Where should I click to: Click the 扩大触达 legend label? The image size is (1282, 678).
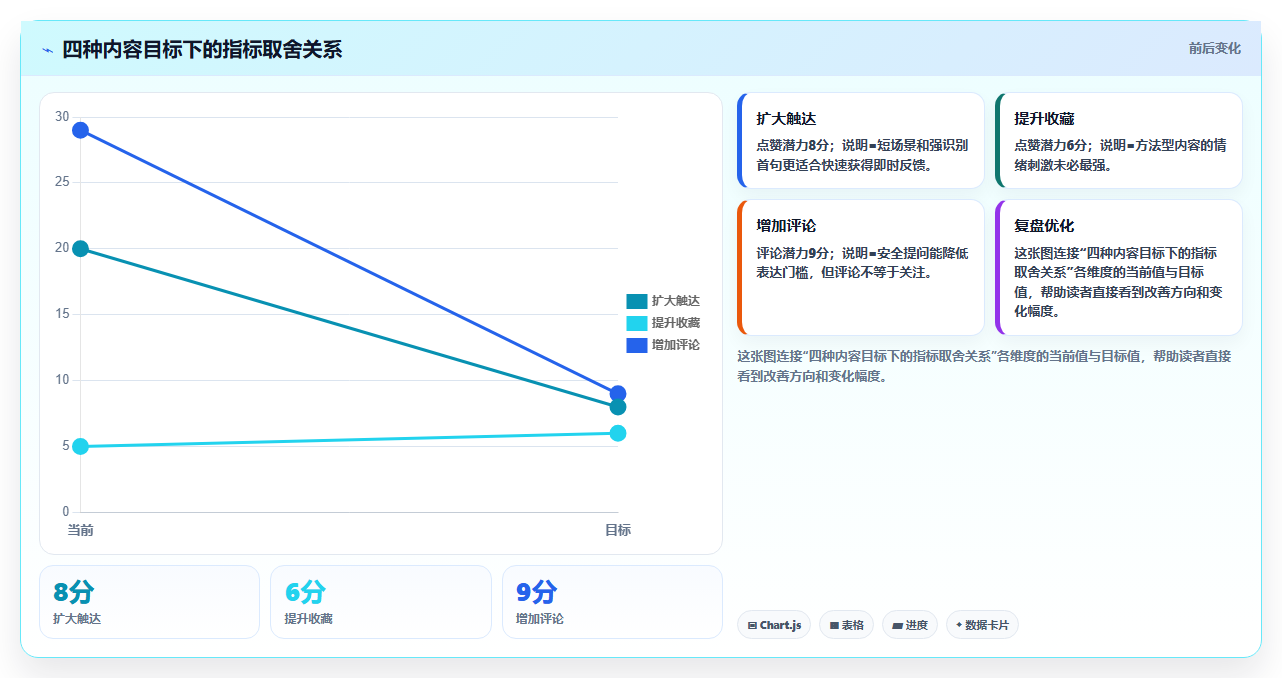click(676, 301)
